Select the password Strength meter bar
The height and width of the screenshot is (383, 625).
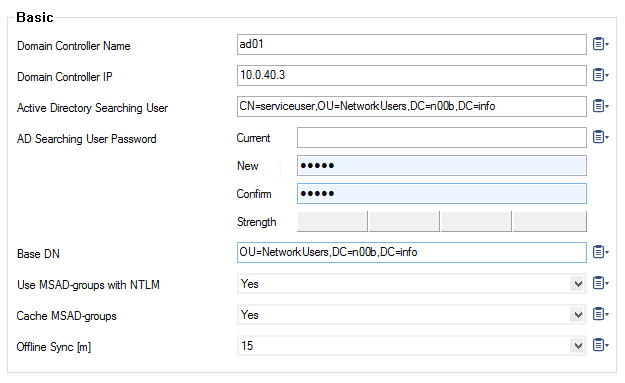pos(442,222)
